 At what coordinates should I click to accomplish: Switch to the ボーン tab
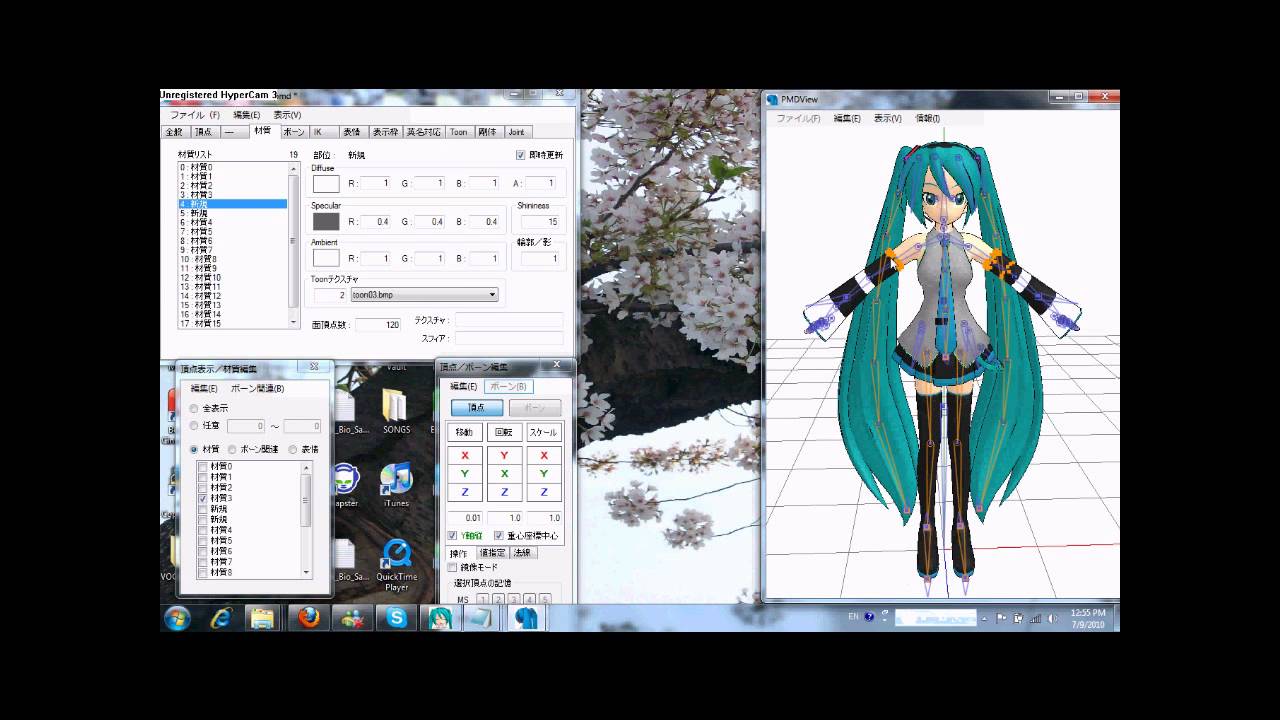point(294,132)
